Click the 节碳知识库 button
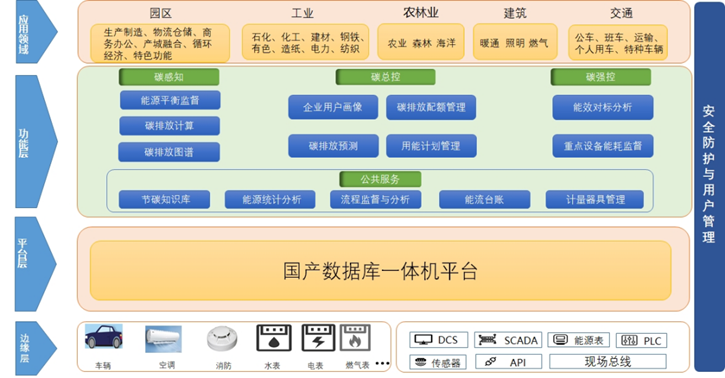Image resolution: width=725 pixels, height=378 pixels. pos(165,200)
